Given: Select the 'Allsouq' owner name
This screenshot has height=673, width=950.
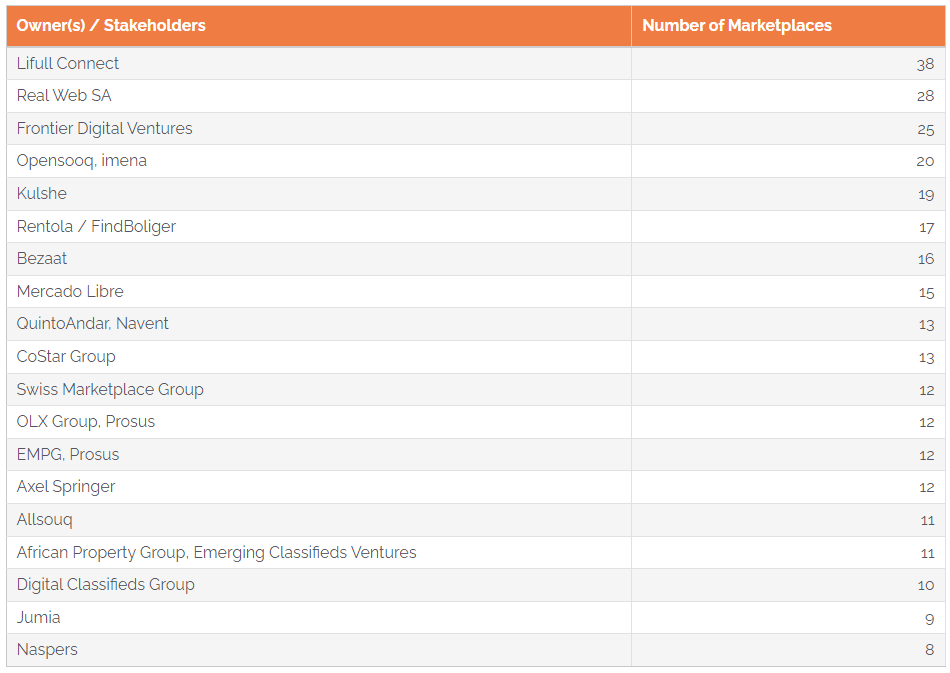Looking at the screenshot, I should coord(45,520).
